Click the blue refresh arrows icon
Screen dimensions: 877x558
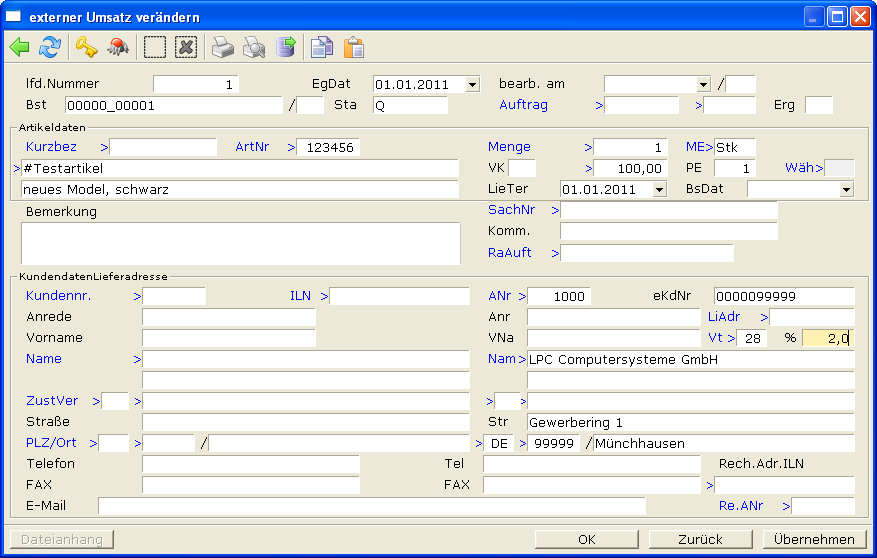pyautogui.click(x=49, y=47)
